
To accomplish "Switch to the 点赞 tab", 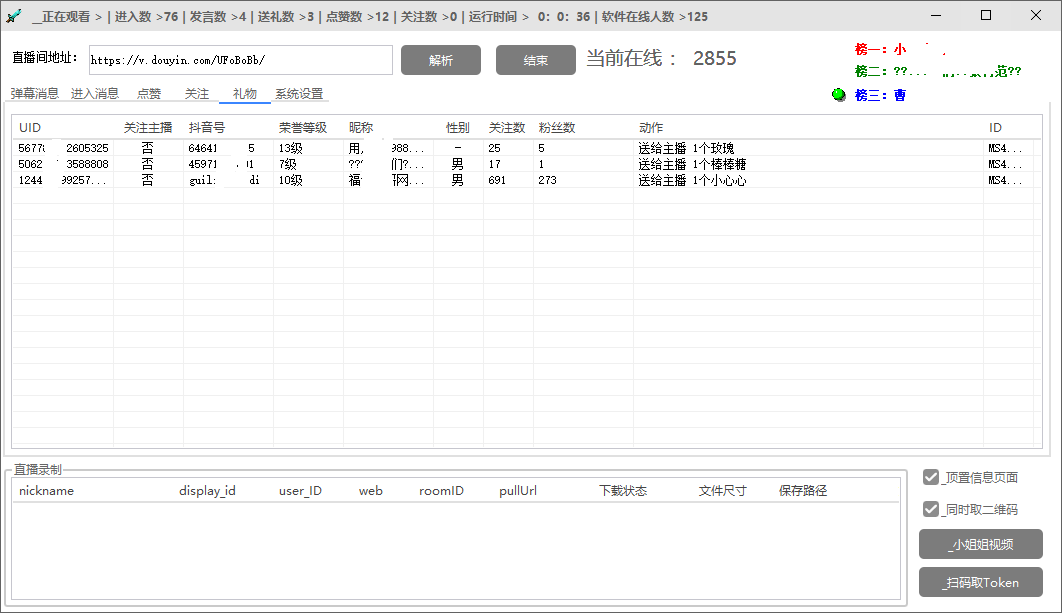I will (x=147, y=93).
